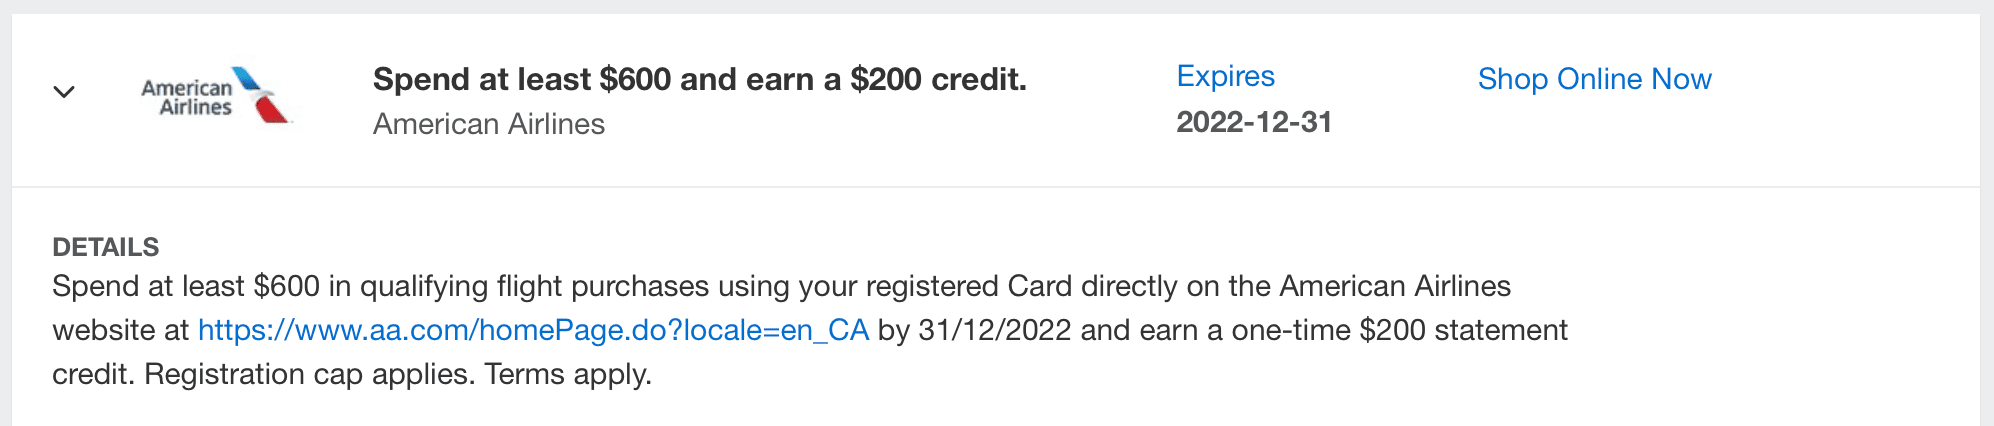Click 'American Airlines' in the details paragraph
Screen dimensions: 1994x426
click(x=1394, y=286)
